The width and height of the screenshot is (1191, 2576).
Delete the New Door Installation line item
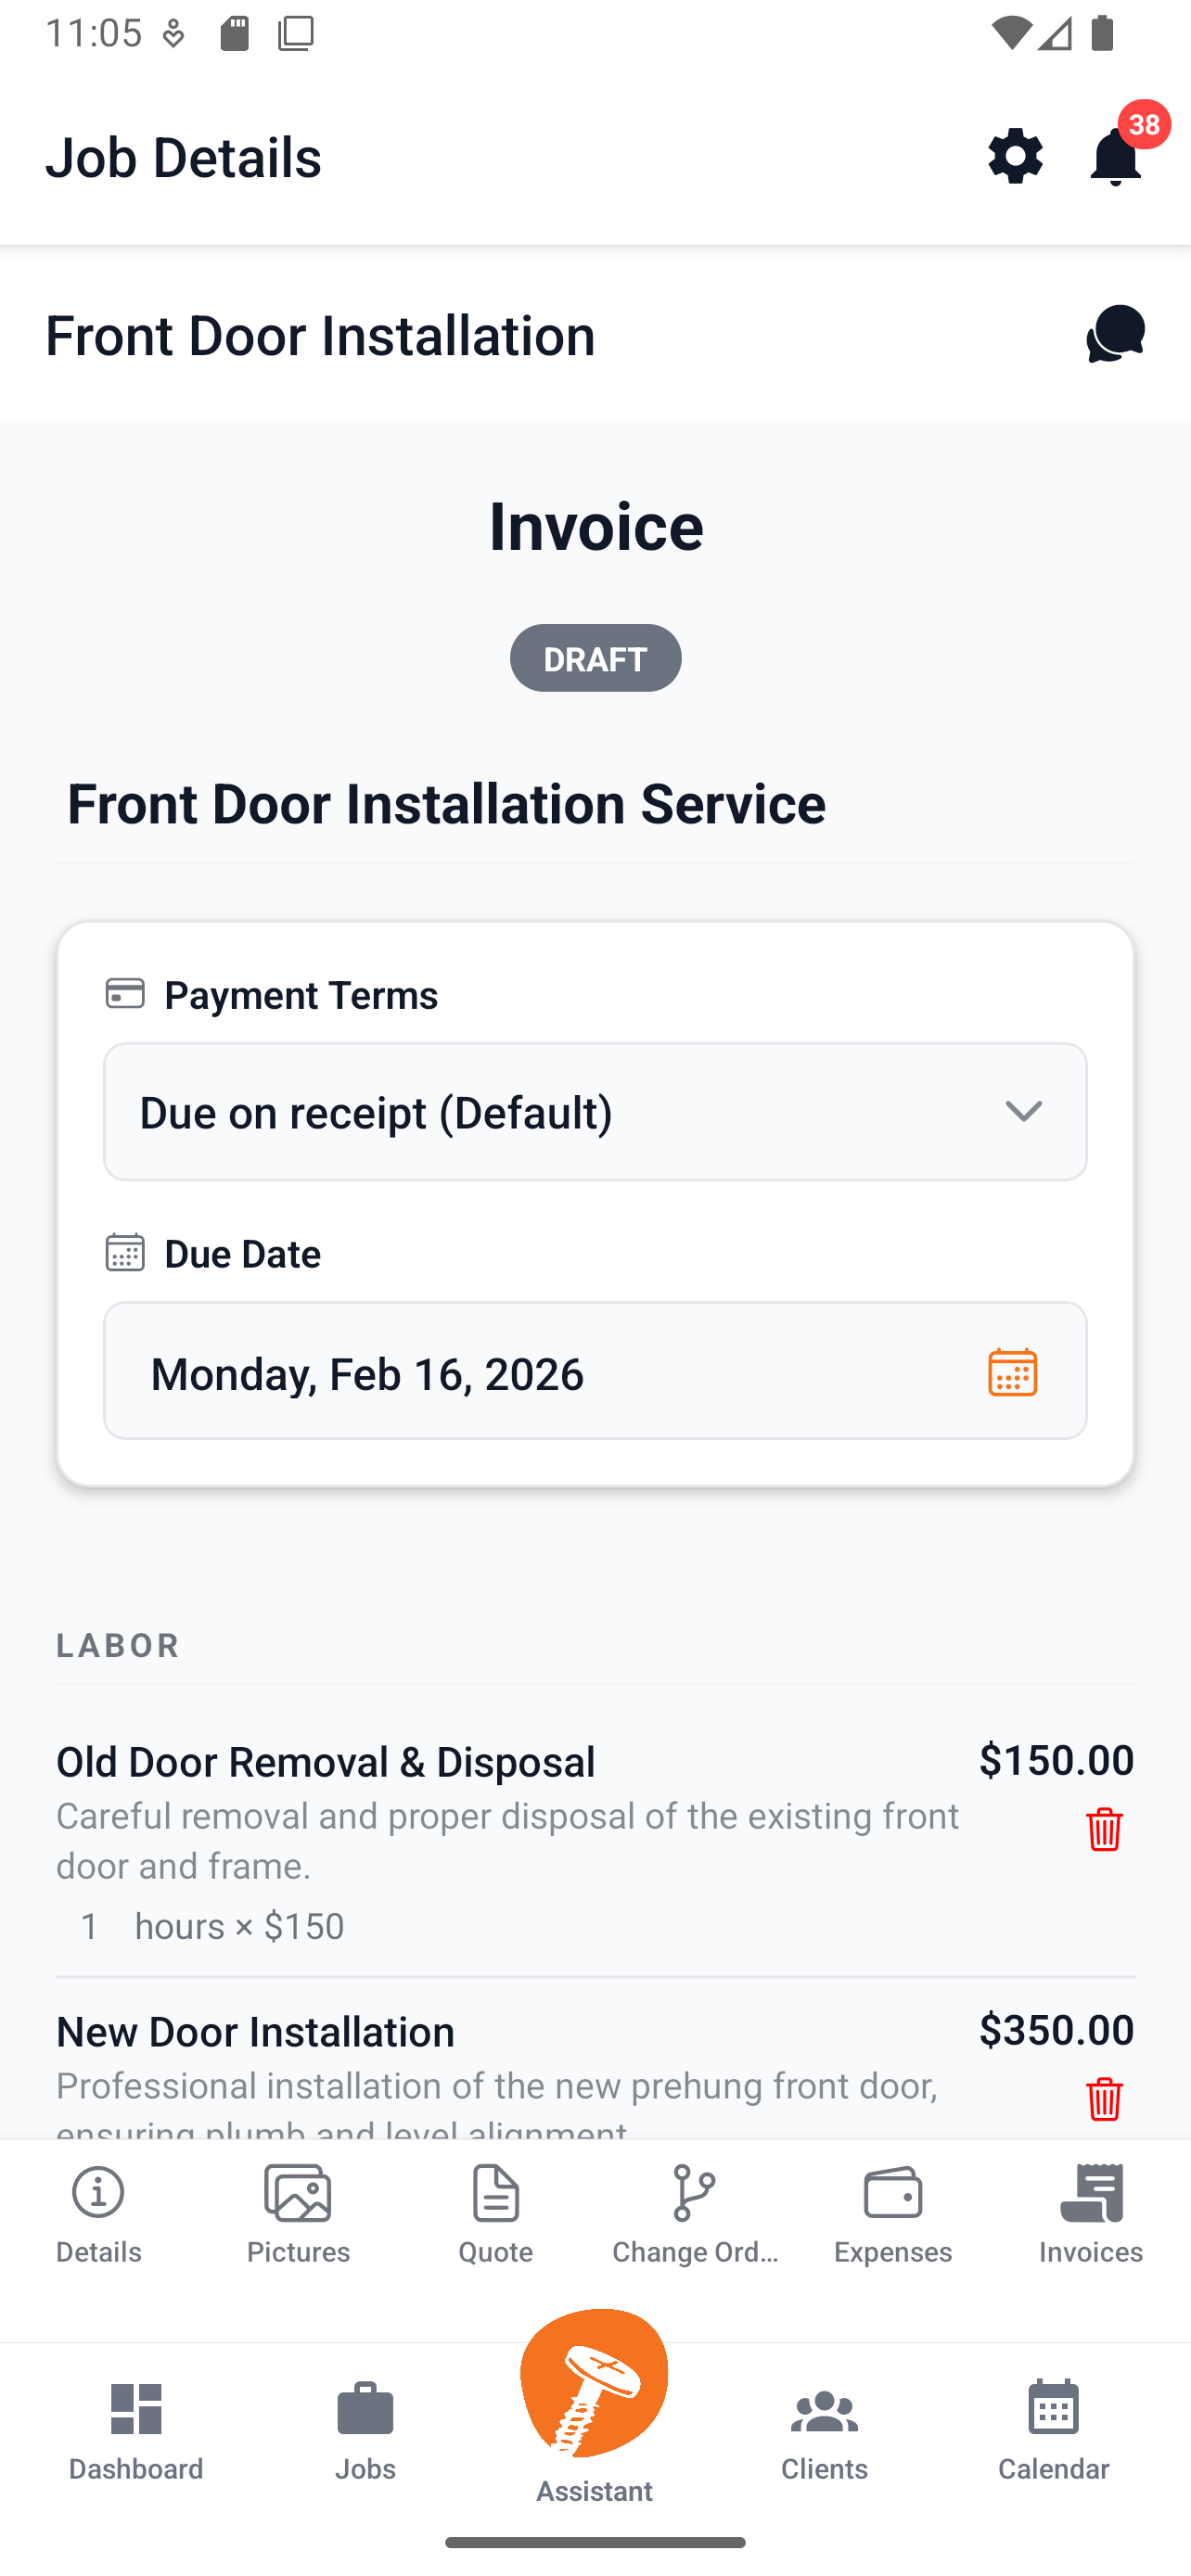point(1103,2097)
